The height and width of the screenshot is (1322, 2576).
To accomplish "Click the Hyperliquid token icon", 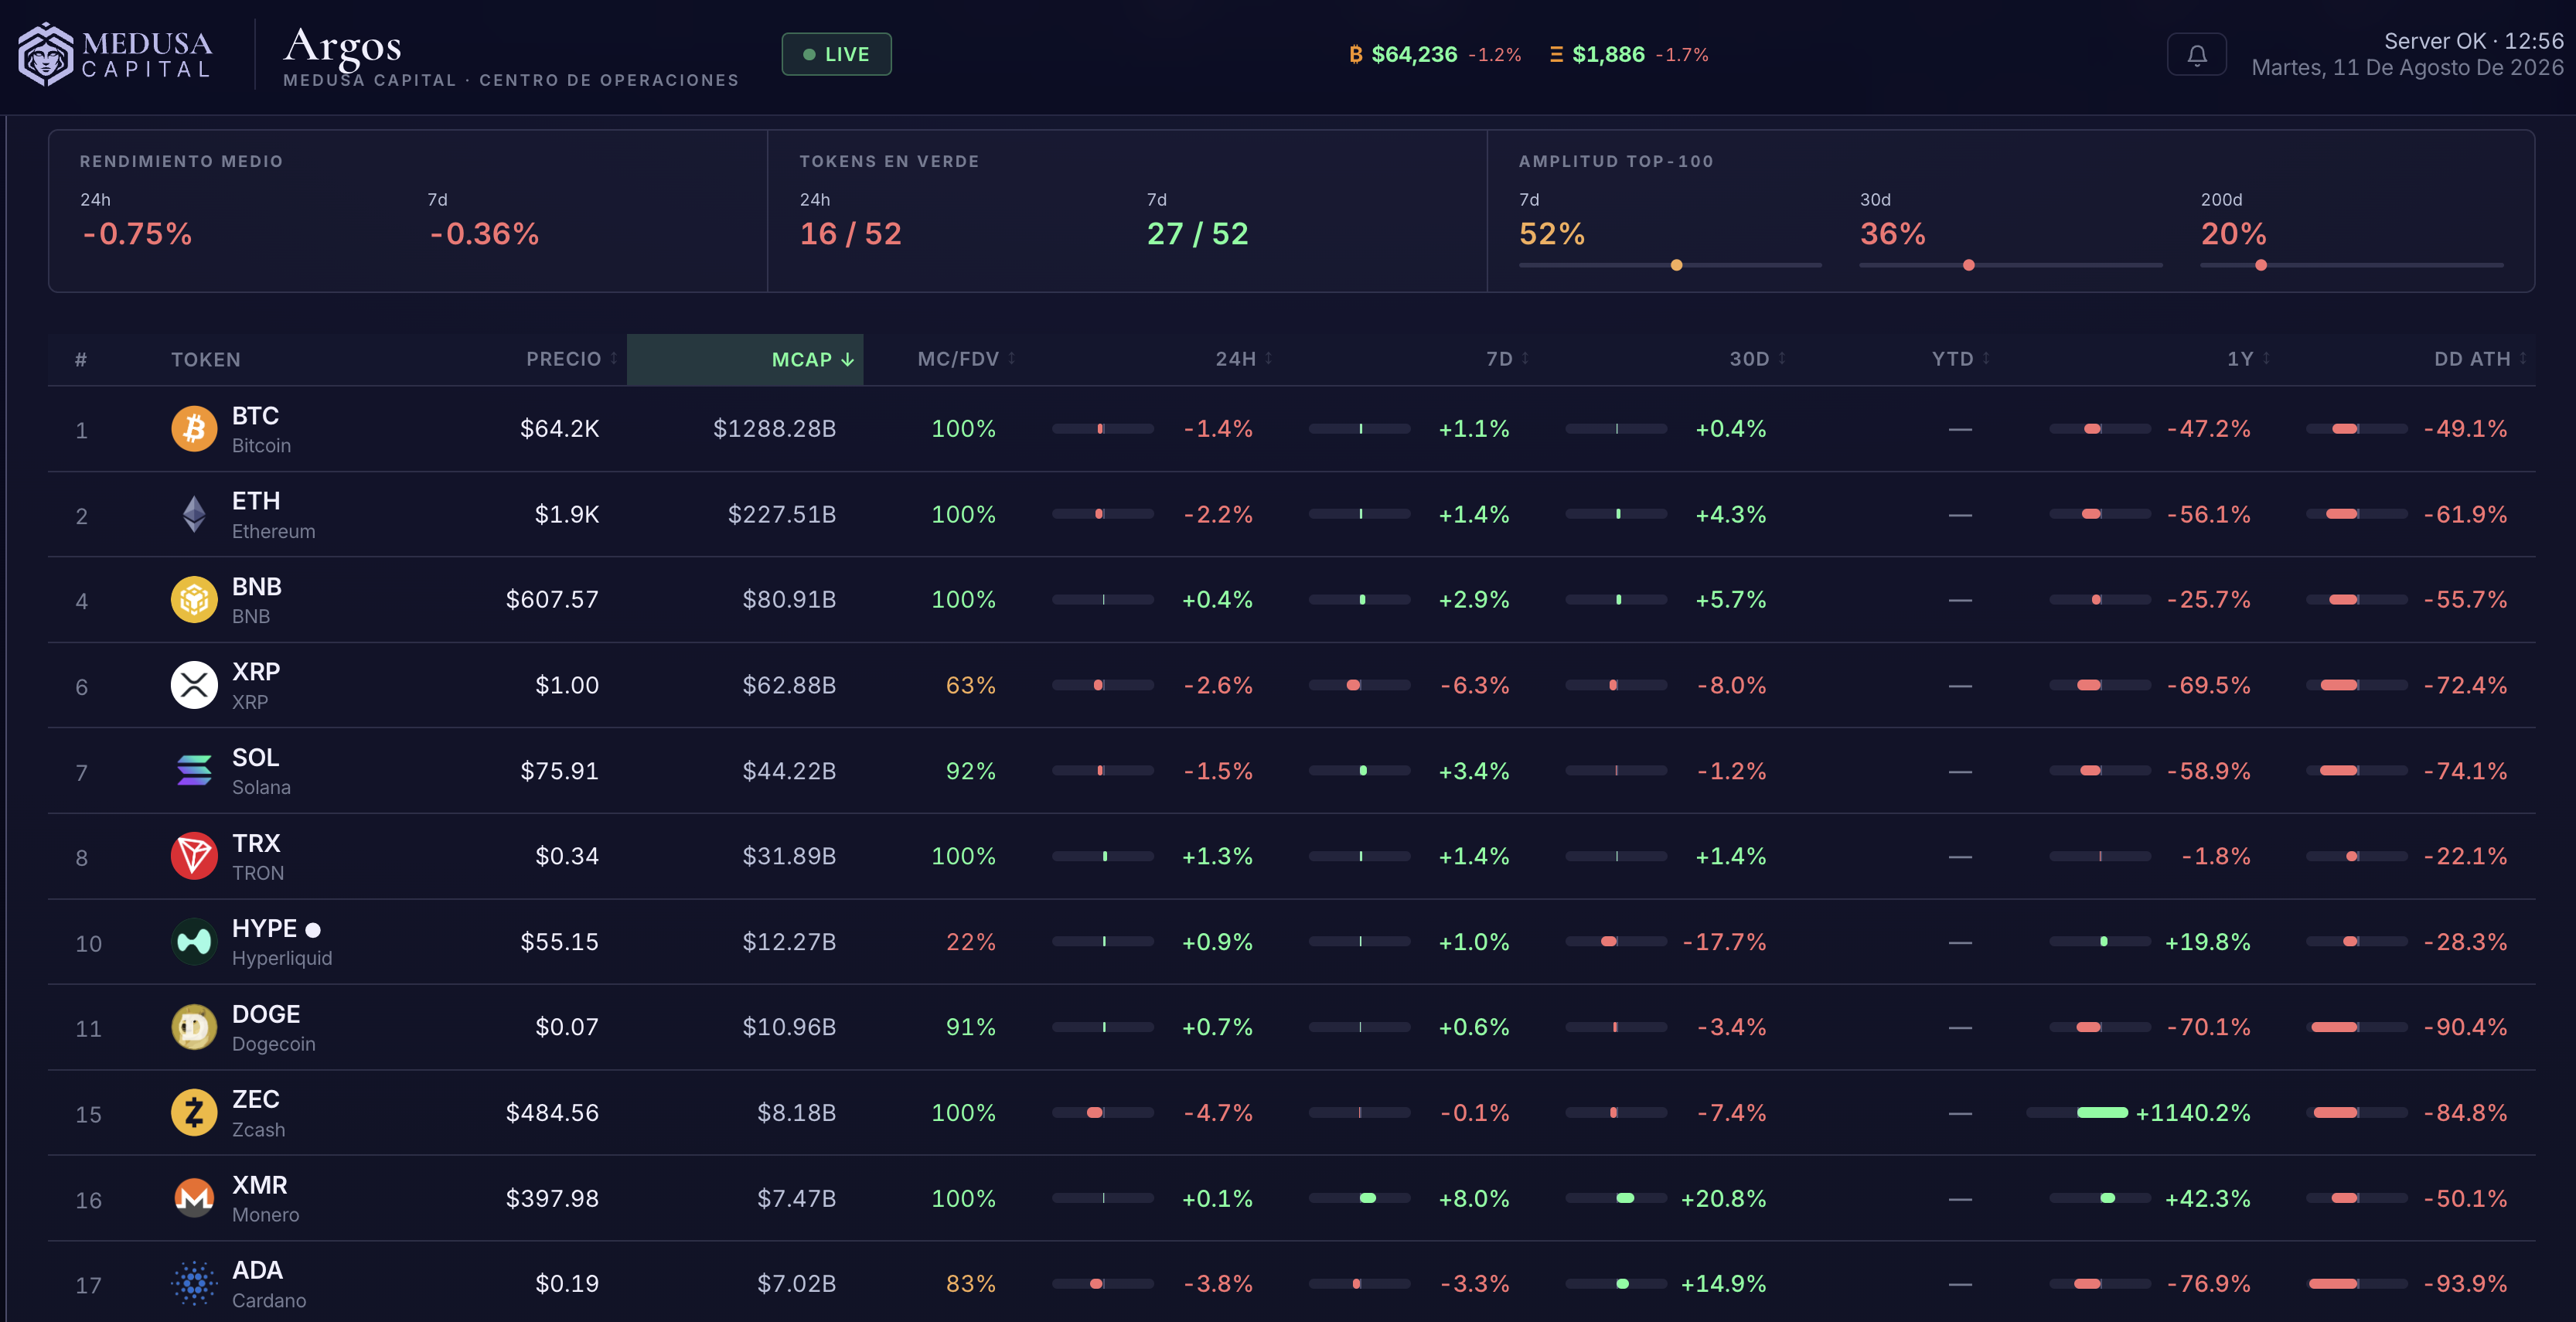I will [x=194, y=942].
